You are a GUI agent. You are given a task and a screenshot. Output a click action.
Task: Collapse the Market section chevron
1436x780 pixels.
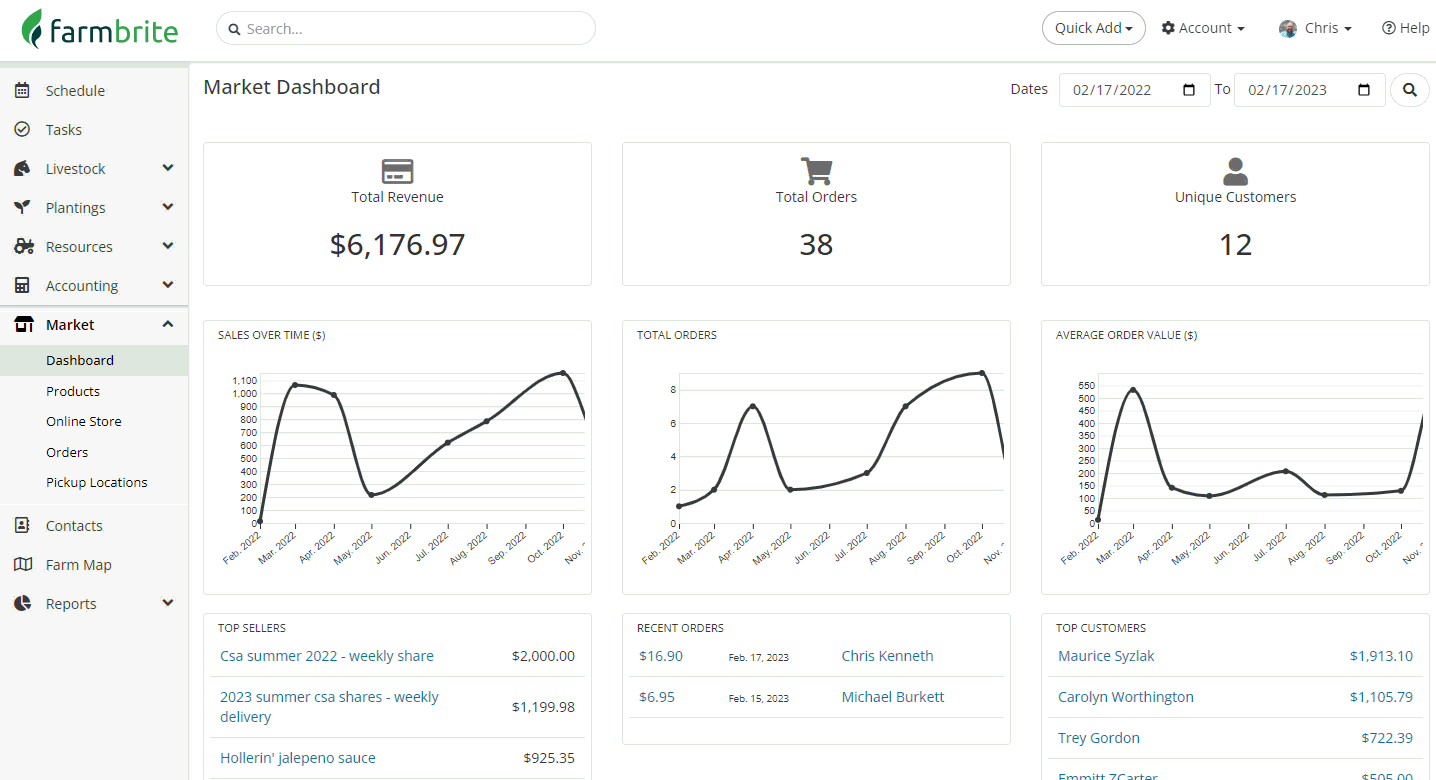(168, 324)
